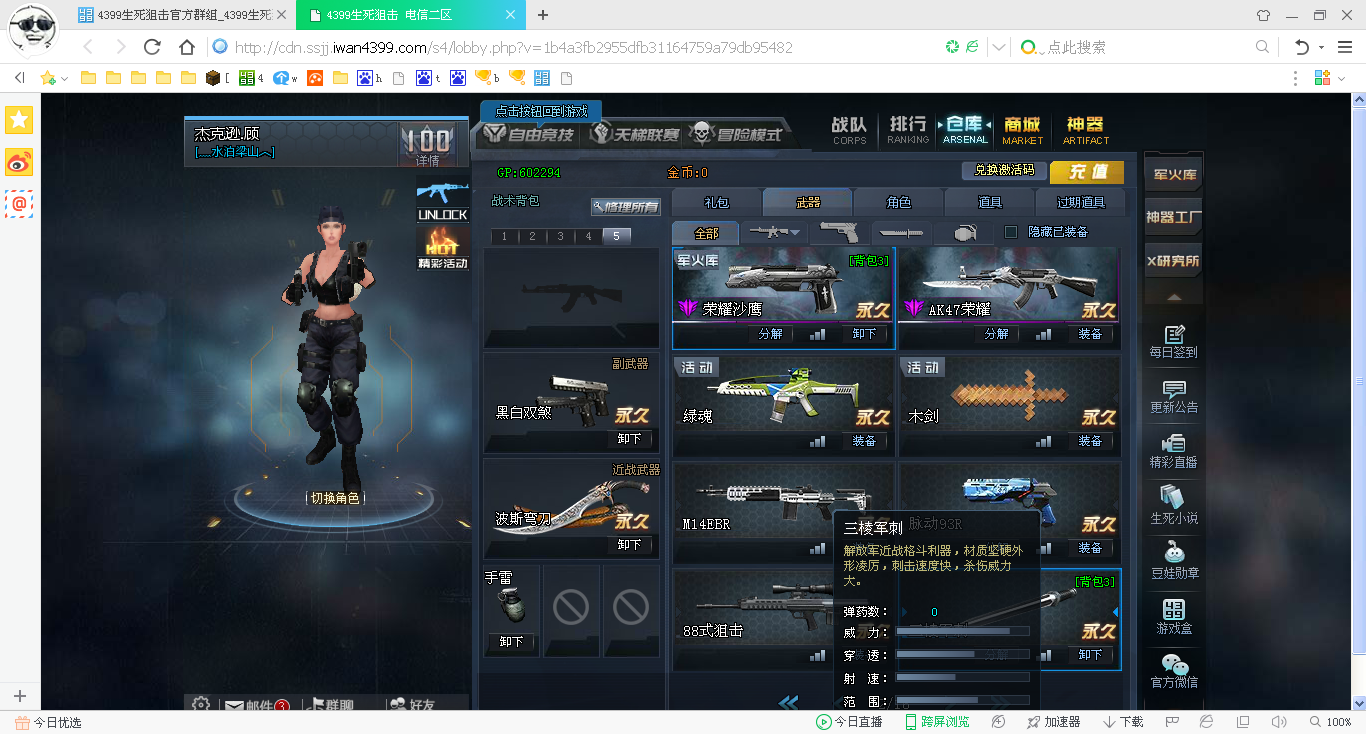Toggle 跨屏浏览 in status bar
Image resolution: width=1366 pixels, height=734 pixels.
click(x=935, y=722)
